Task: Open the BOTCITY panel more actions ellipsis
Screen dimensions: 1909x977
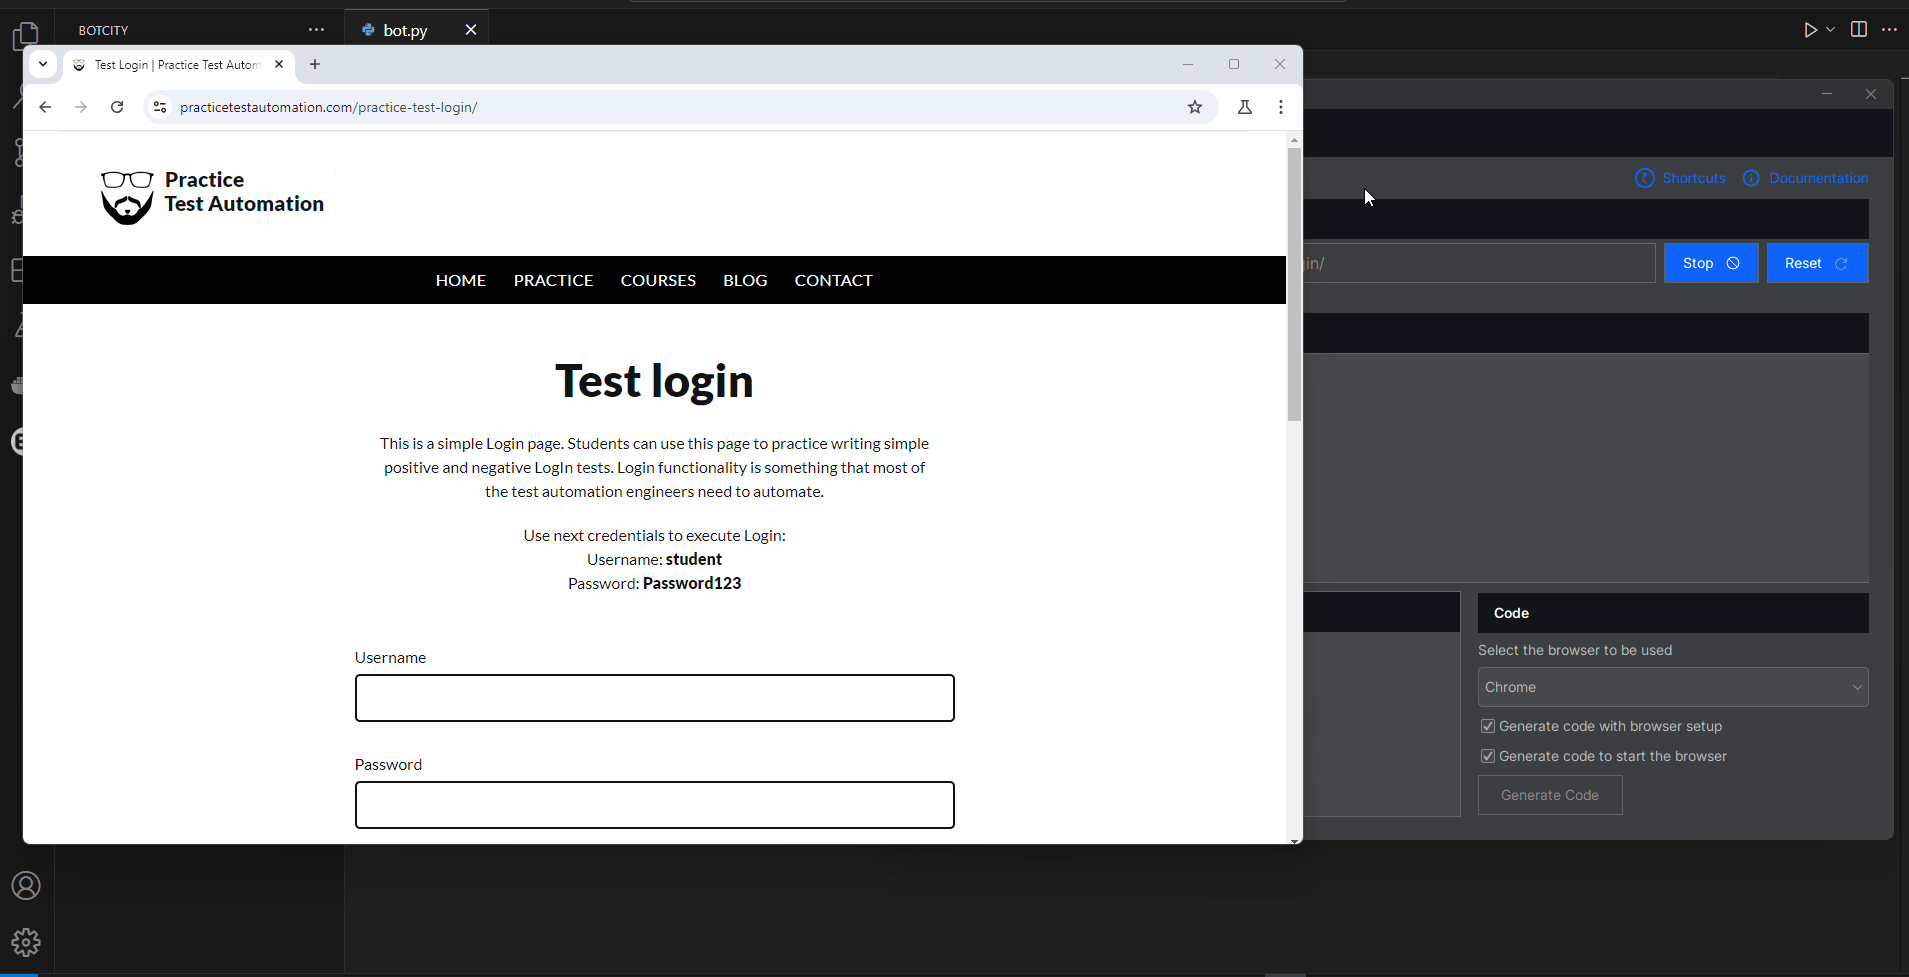Action: click(316, 30)
